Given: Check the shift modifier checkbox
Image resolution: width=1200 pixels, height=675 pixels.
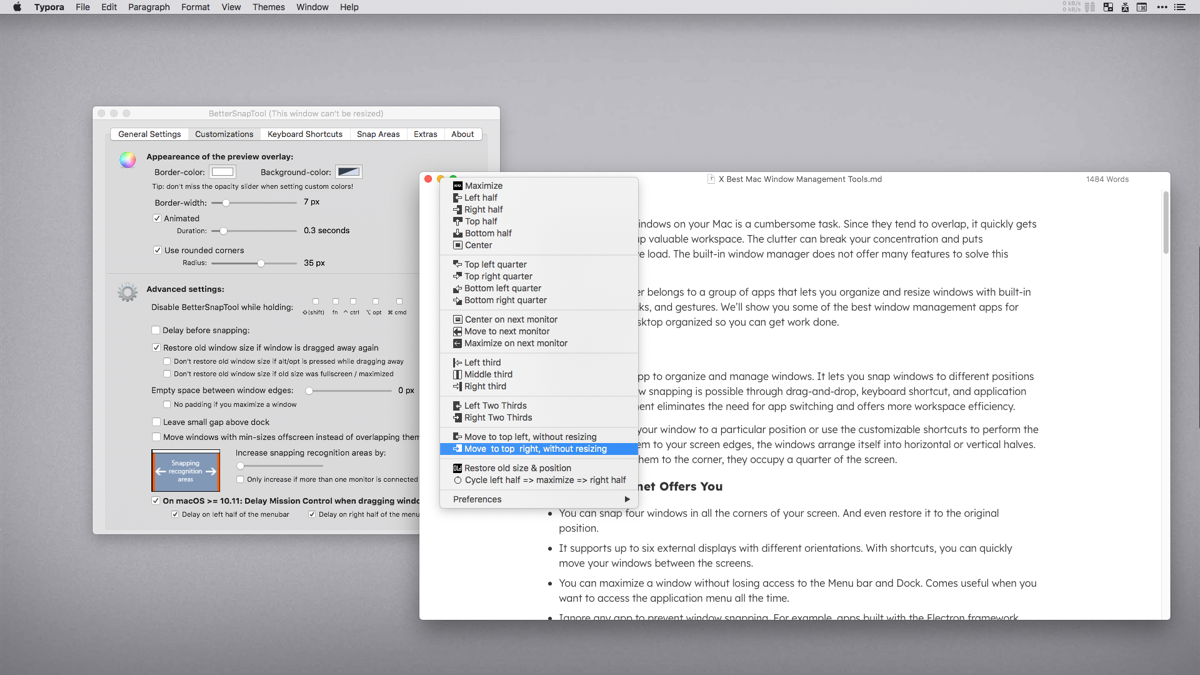Looking at the screenshot, I should pyautogui.click(x=315, y=301).
